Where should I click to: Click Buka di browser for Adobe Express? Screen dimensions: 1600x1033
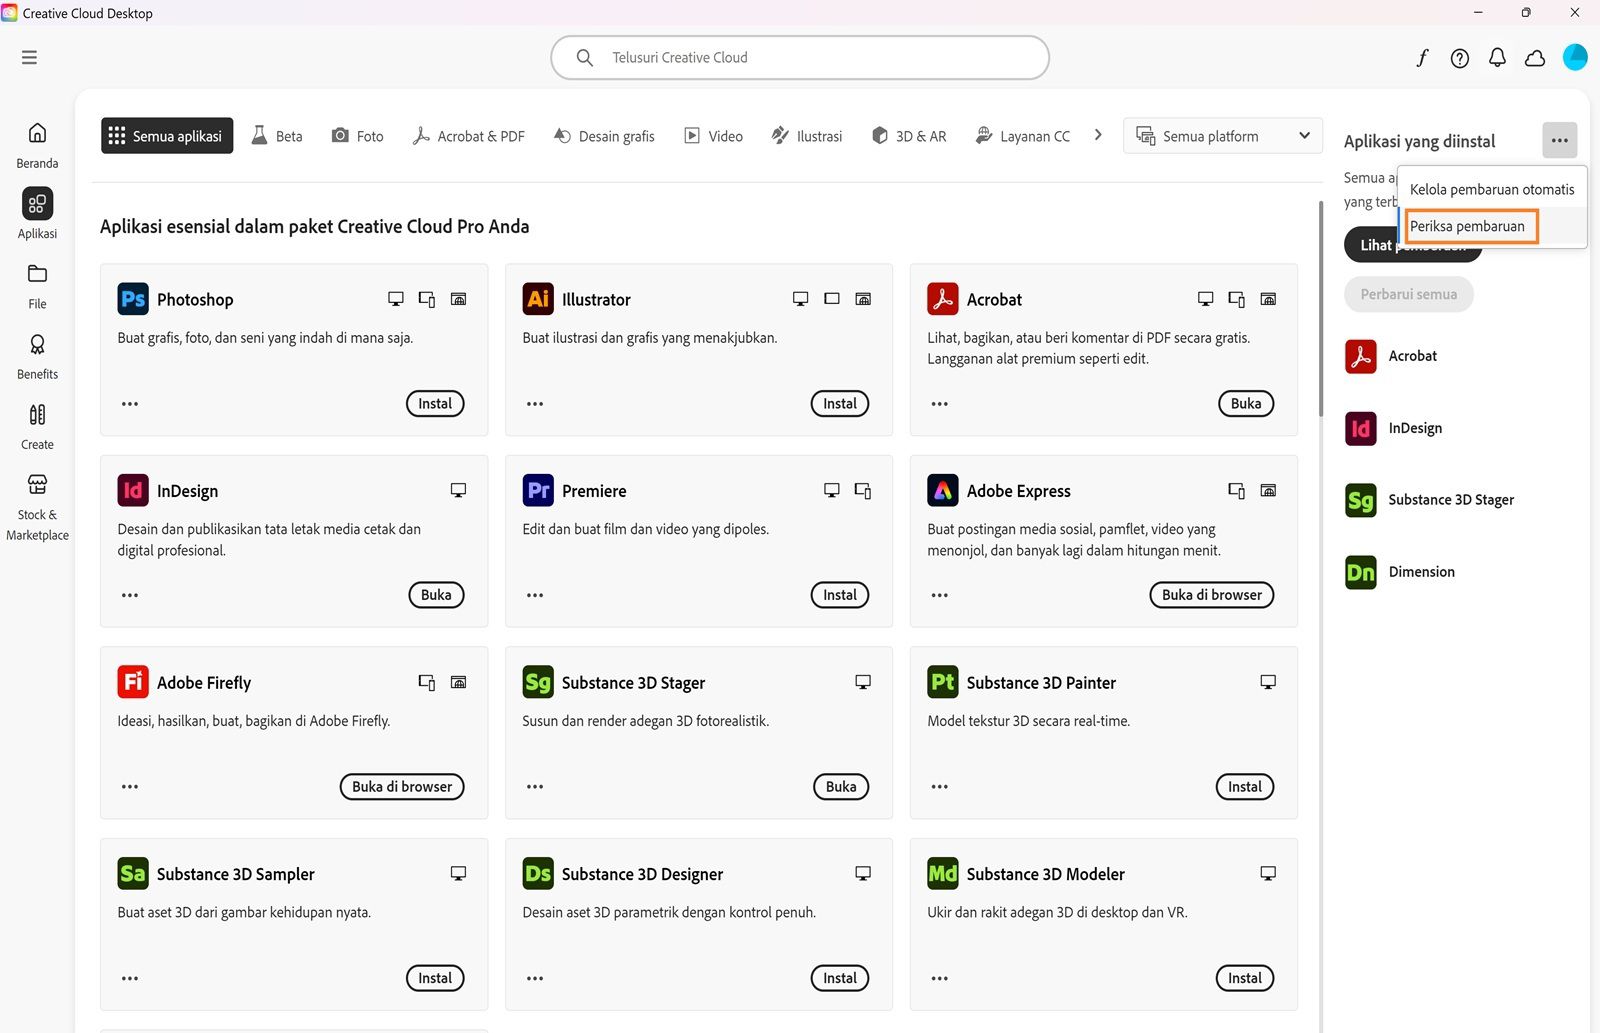[x=1211, y=595]
